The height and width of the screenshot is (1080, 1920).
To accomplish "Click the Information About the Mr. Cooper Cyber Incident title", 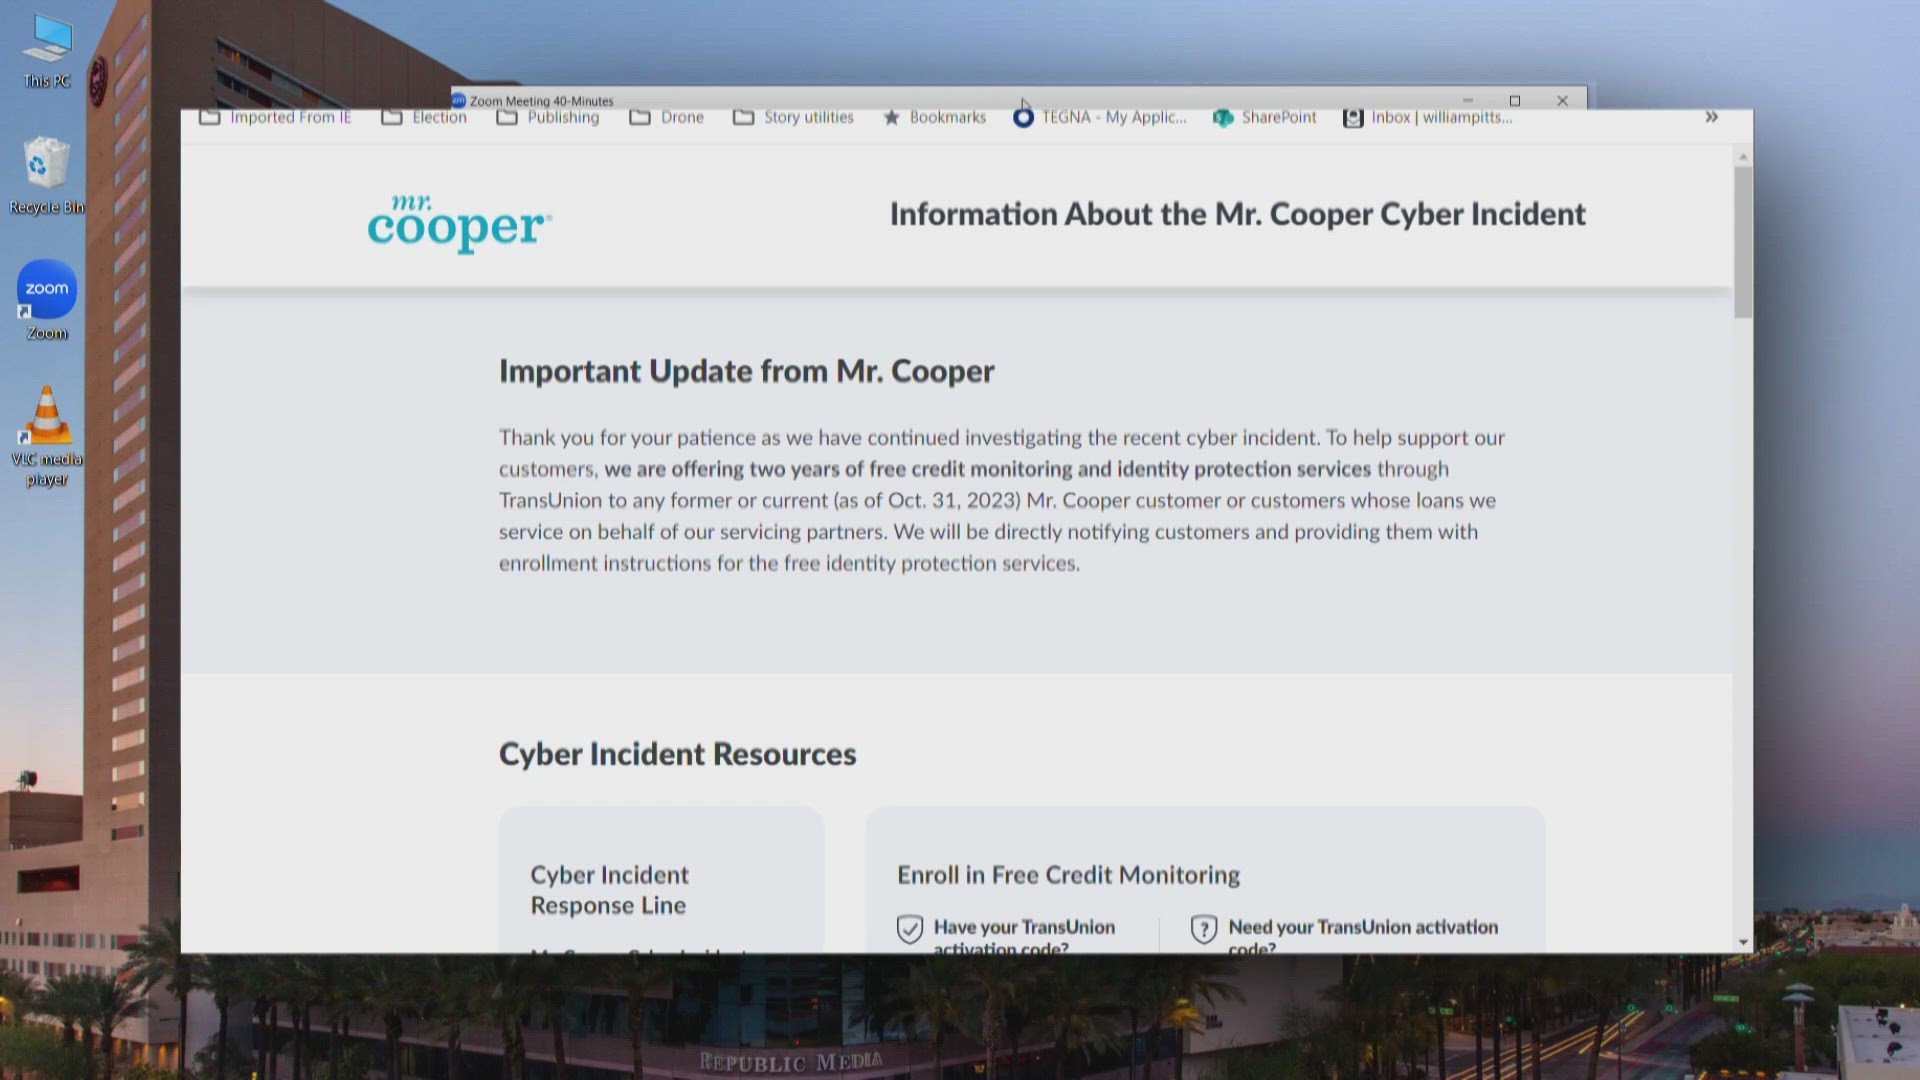I will tap(1237, 214).
